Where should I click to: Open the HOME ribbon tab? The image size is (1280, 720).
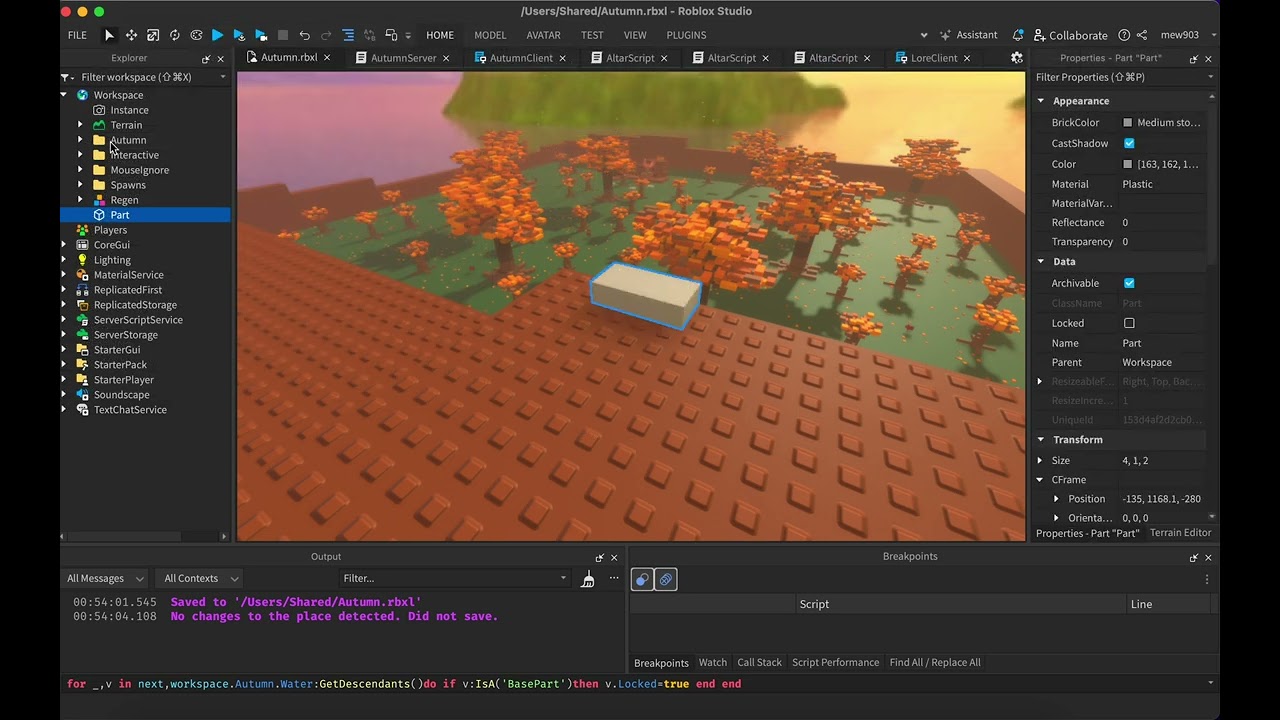(x=440, y=35)
